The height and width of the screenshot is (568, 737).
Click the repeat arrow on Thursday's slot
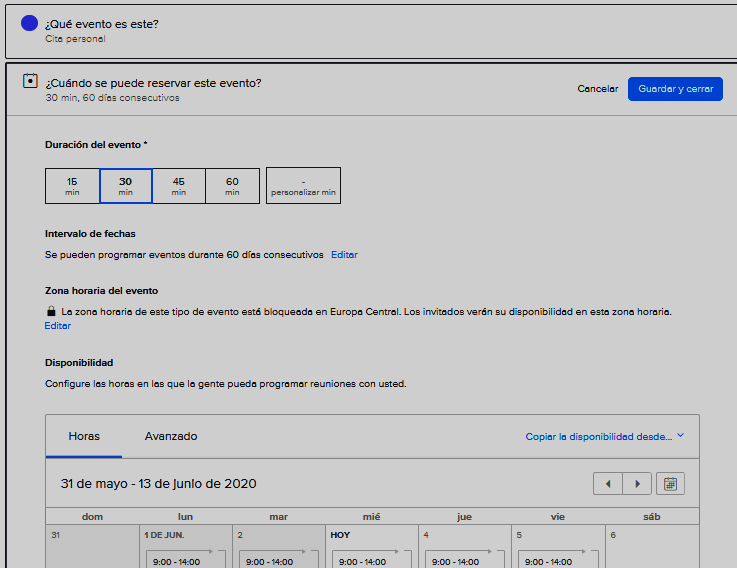(497, 553)
